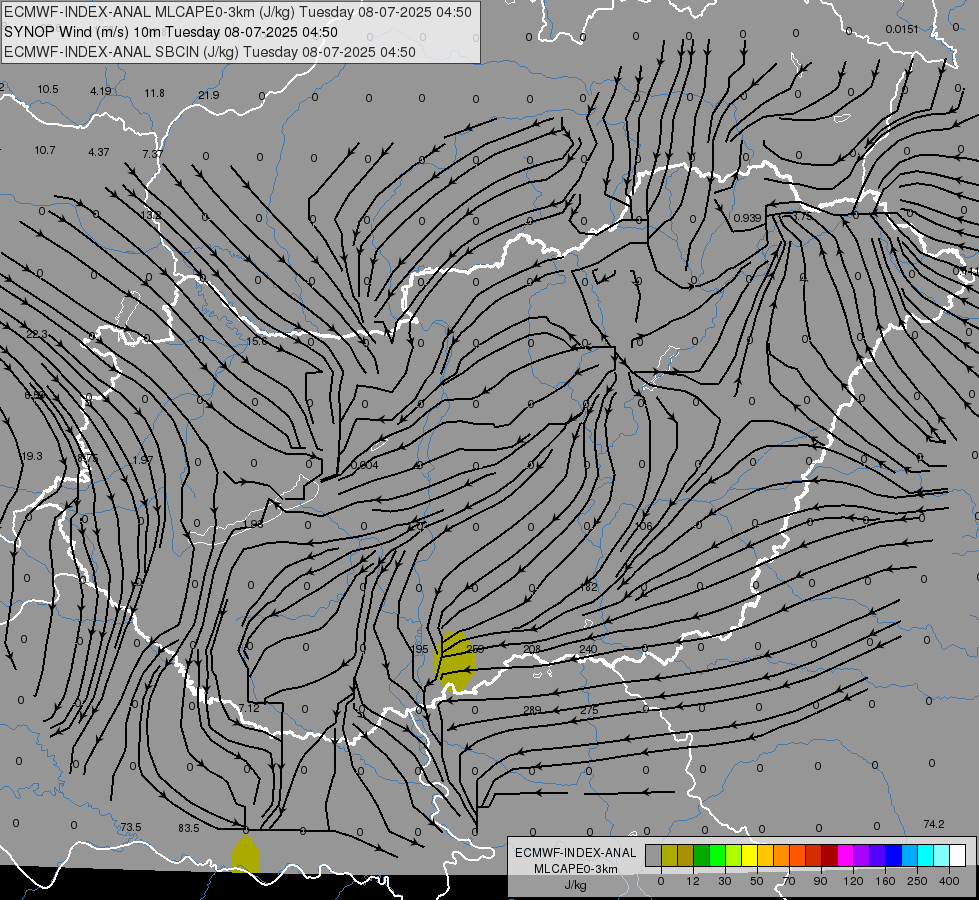The height and width of the screenshot is (900, 979).
Task: Pick the 250 tick label on the legend
Action: pos(917,881)
